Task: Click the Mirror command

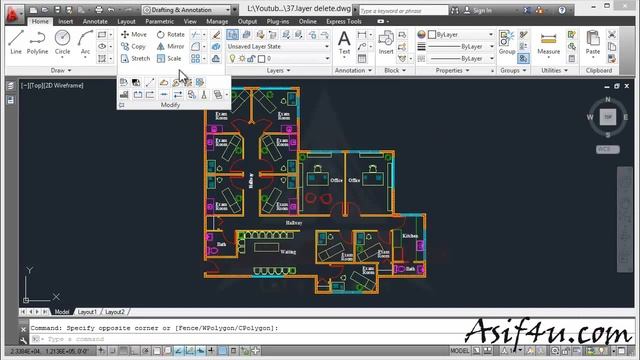Action: pos(171,47)
